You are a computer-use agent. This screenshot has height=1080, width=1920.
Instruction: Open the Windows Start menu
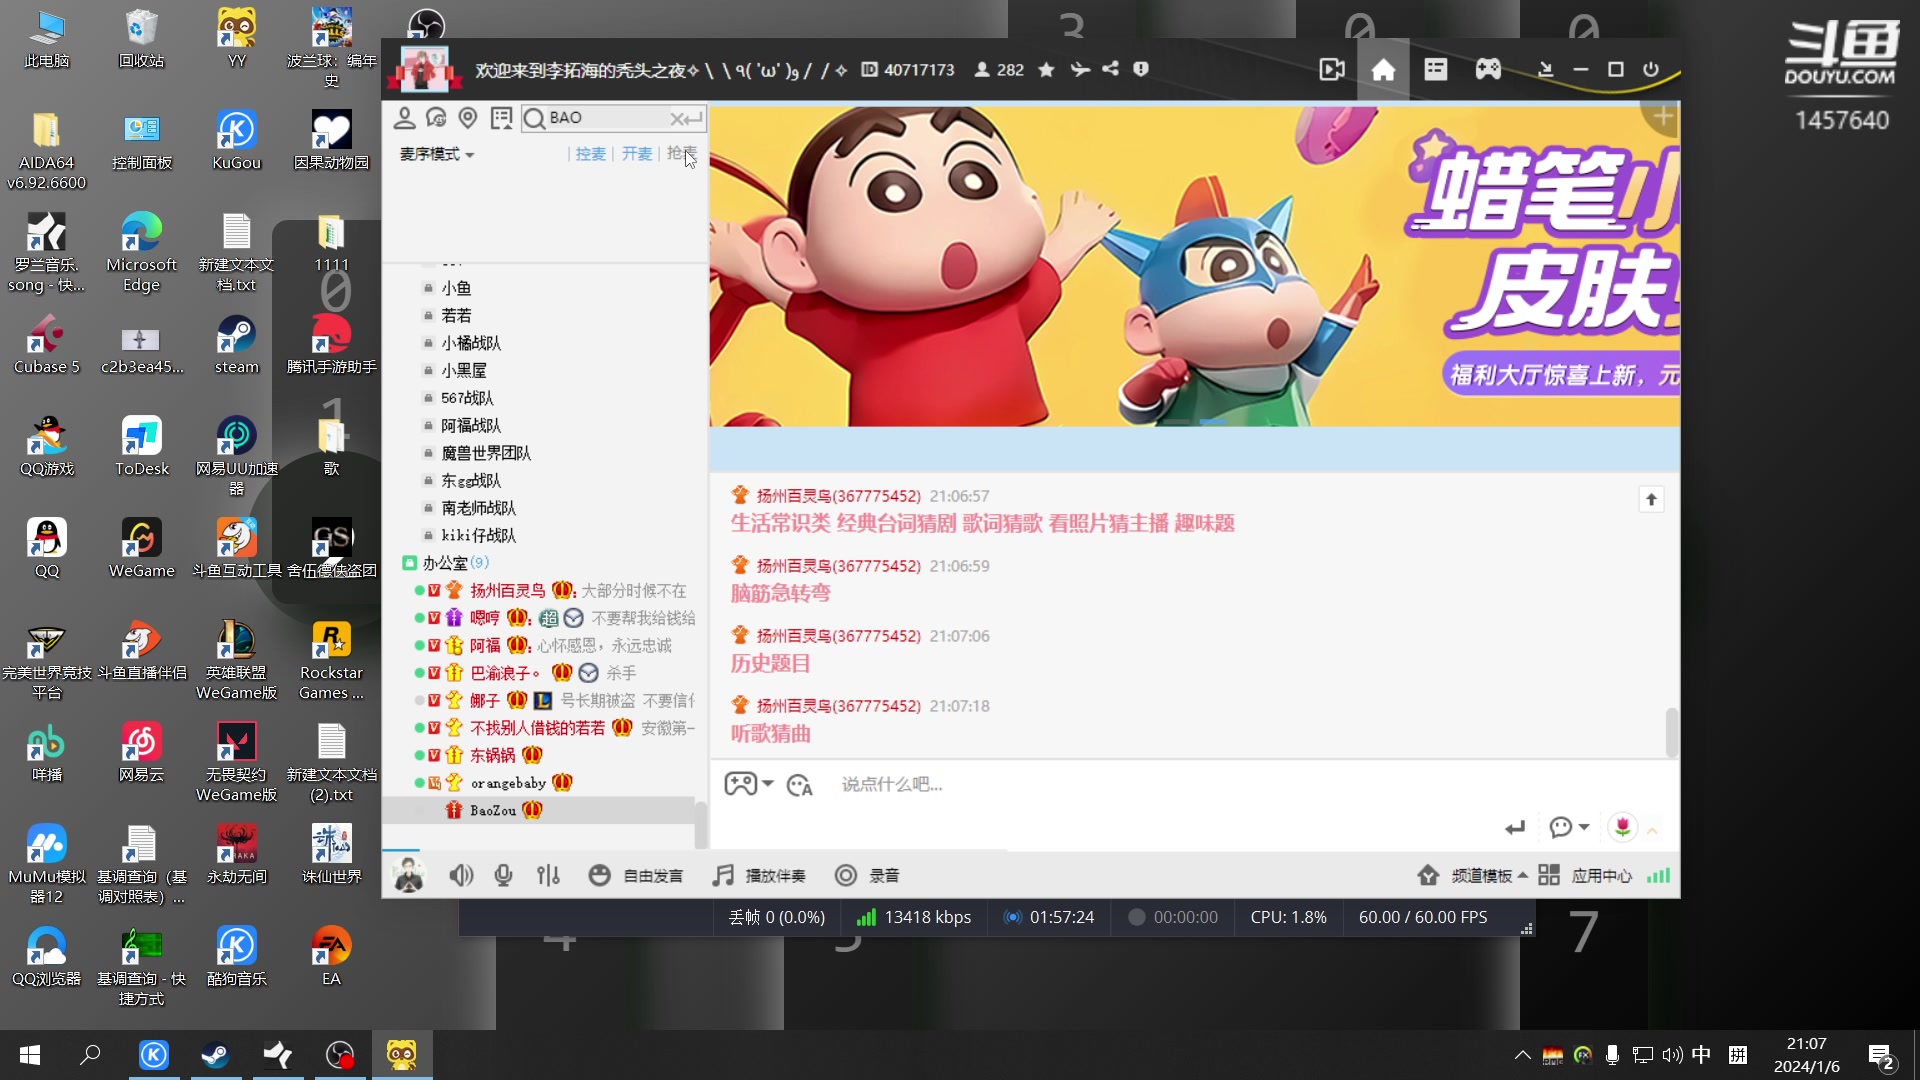(x=28, y=1055)
